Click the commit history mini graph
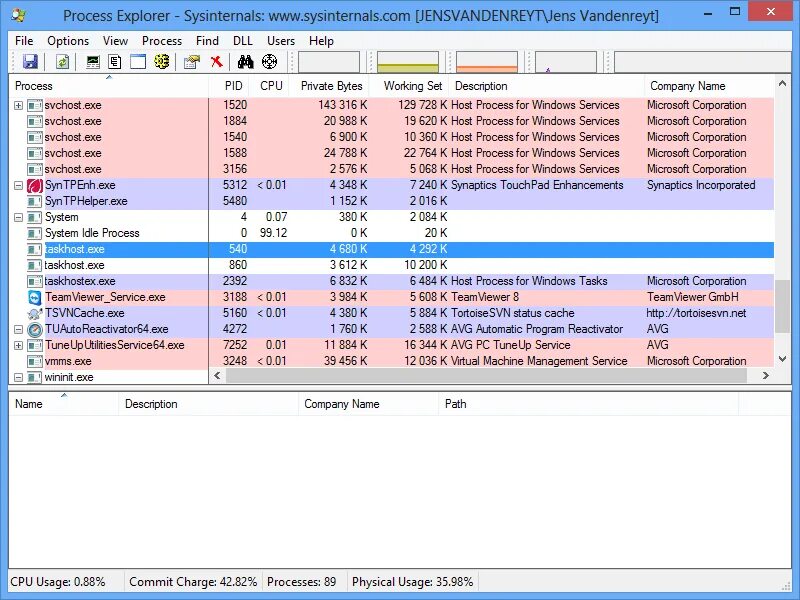 pyautogui.click(x=408, y=62)
